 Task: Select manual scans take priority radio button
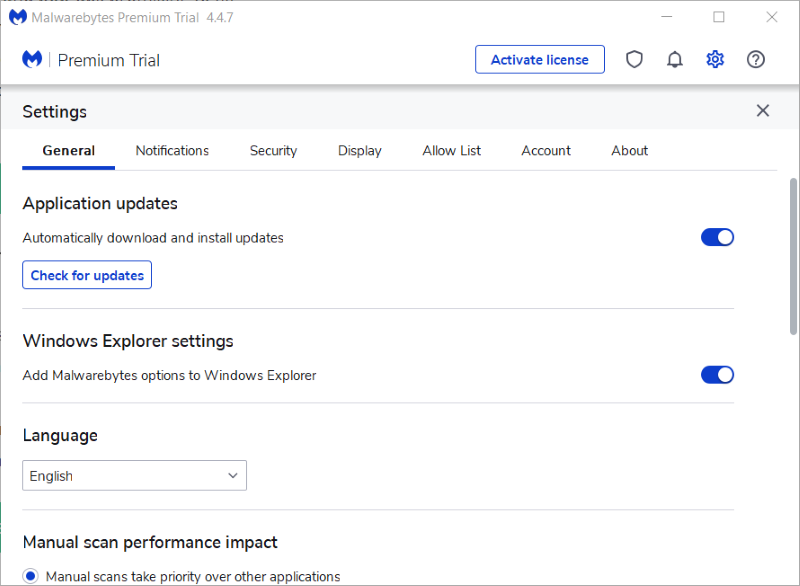(31, 576)
